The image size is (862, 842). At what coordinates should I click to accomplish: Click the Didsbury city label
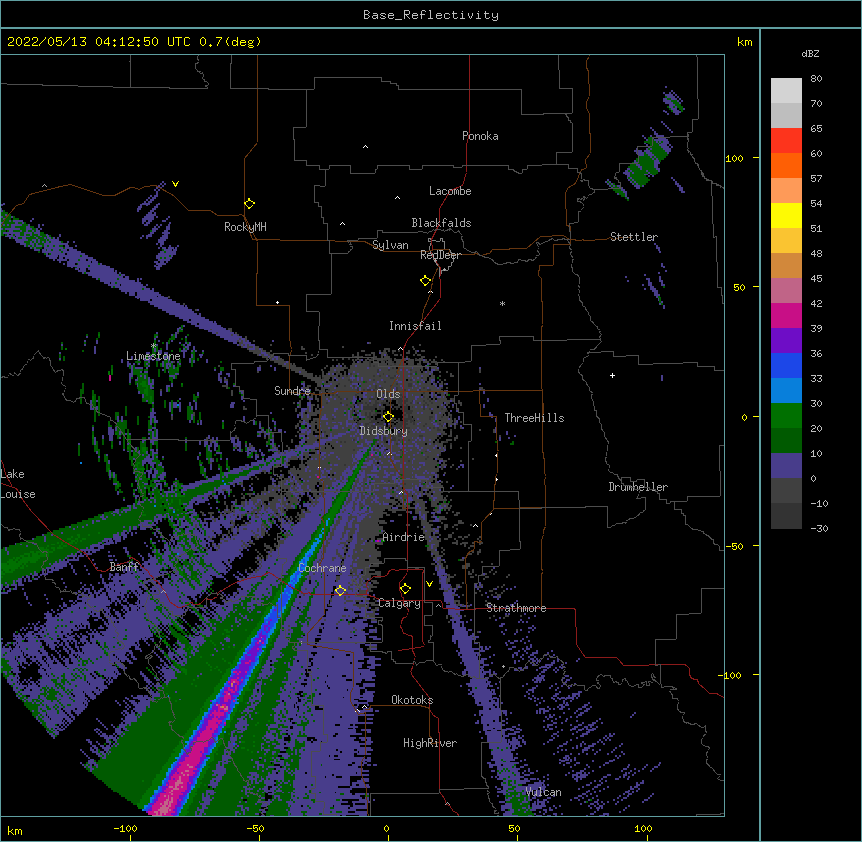pos(384,431)
